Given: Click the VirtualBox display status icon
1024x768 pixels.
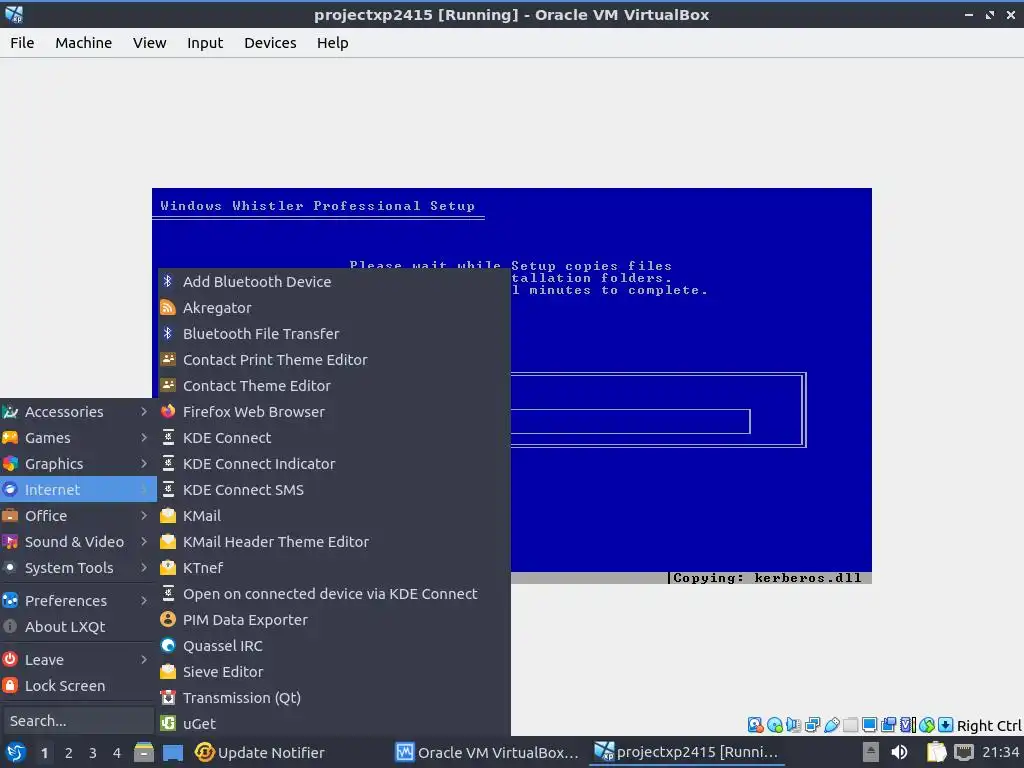Looking at the screenshot, I should tap(869, 725).
